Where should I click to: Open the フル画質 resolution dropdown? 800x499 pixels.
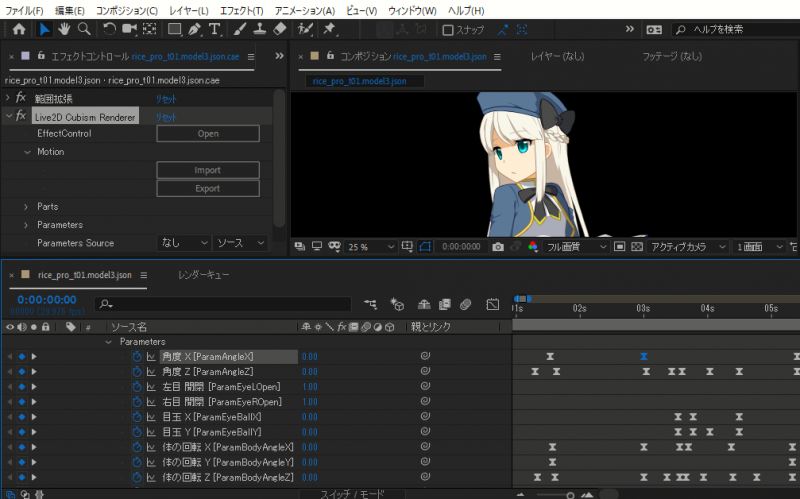point(576,246)
